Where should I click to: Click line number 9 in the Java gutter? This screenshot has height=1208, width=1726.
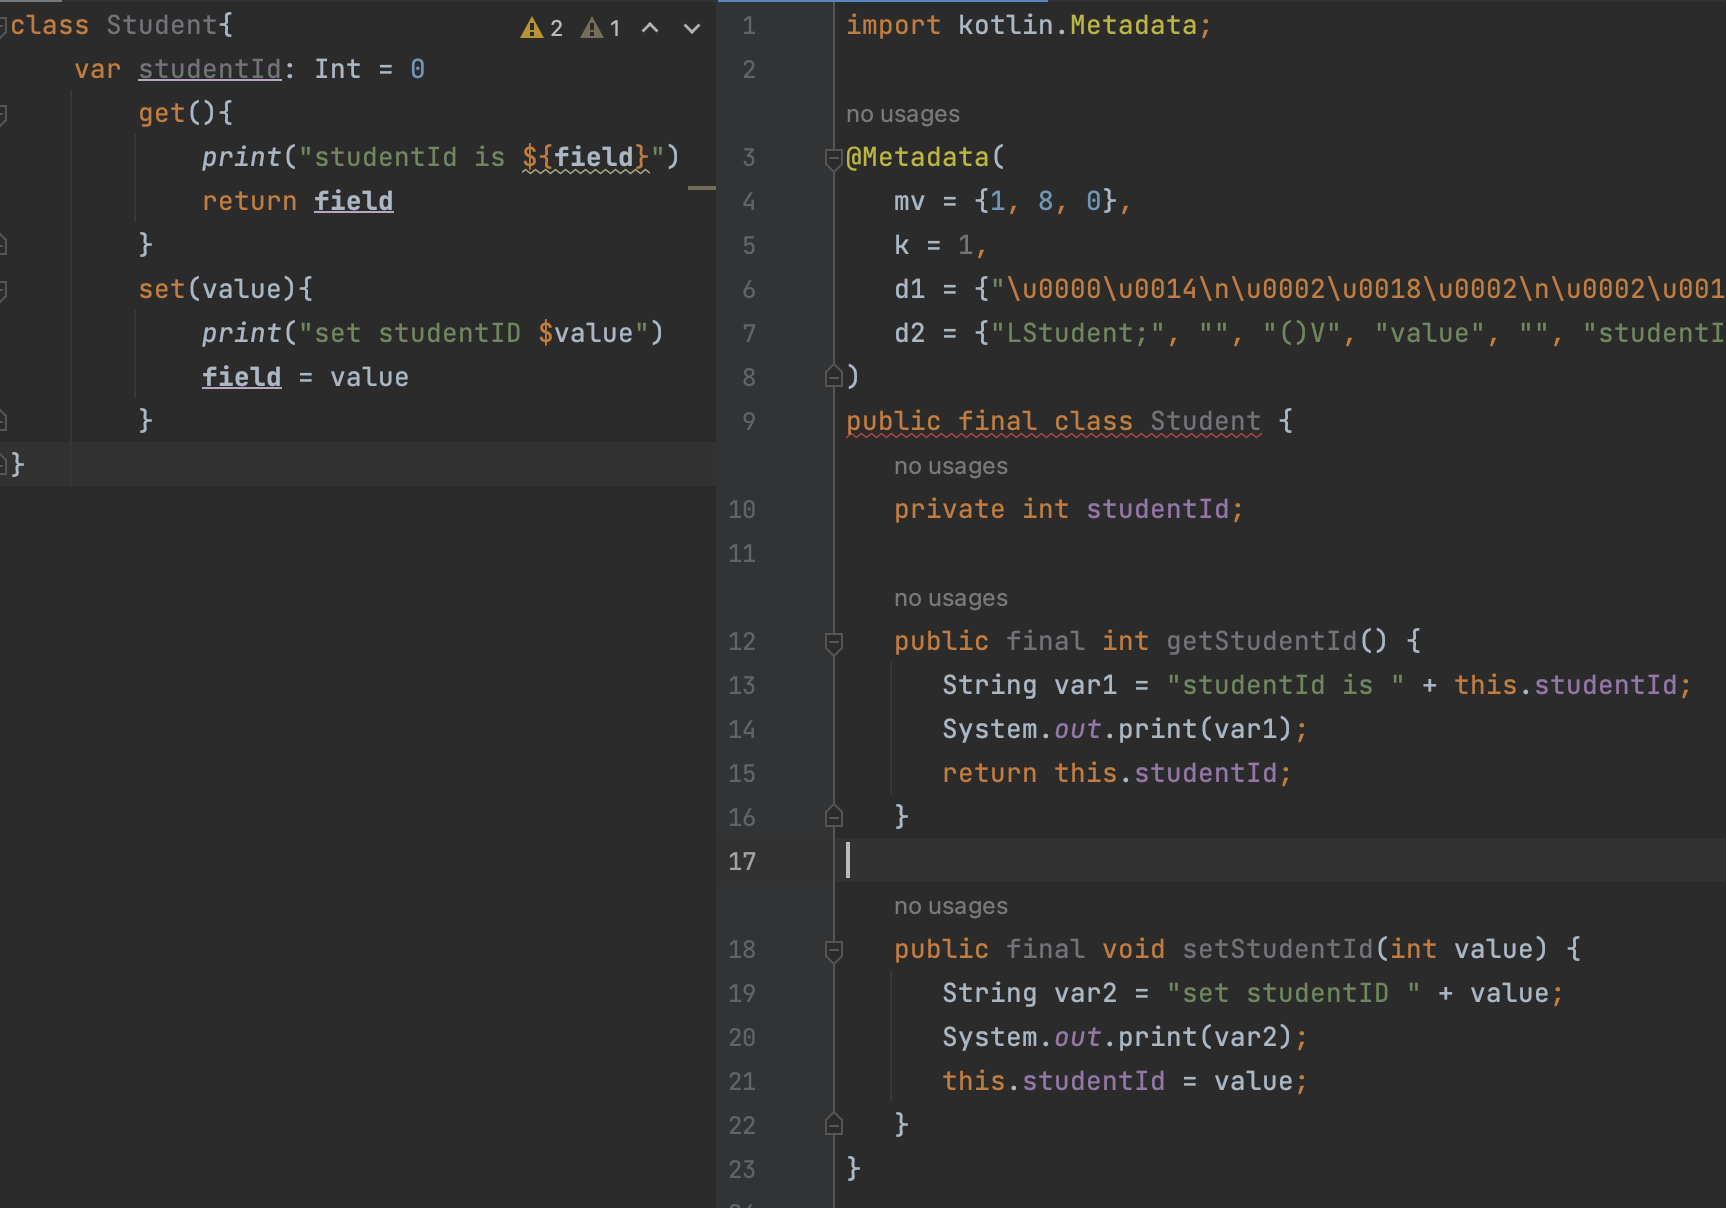point(749,422)
